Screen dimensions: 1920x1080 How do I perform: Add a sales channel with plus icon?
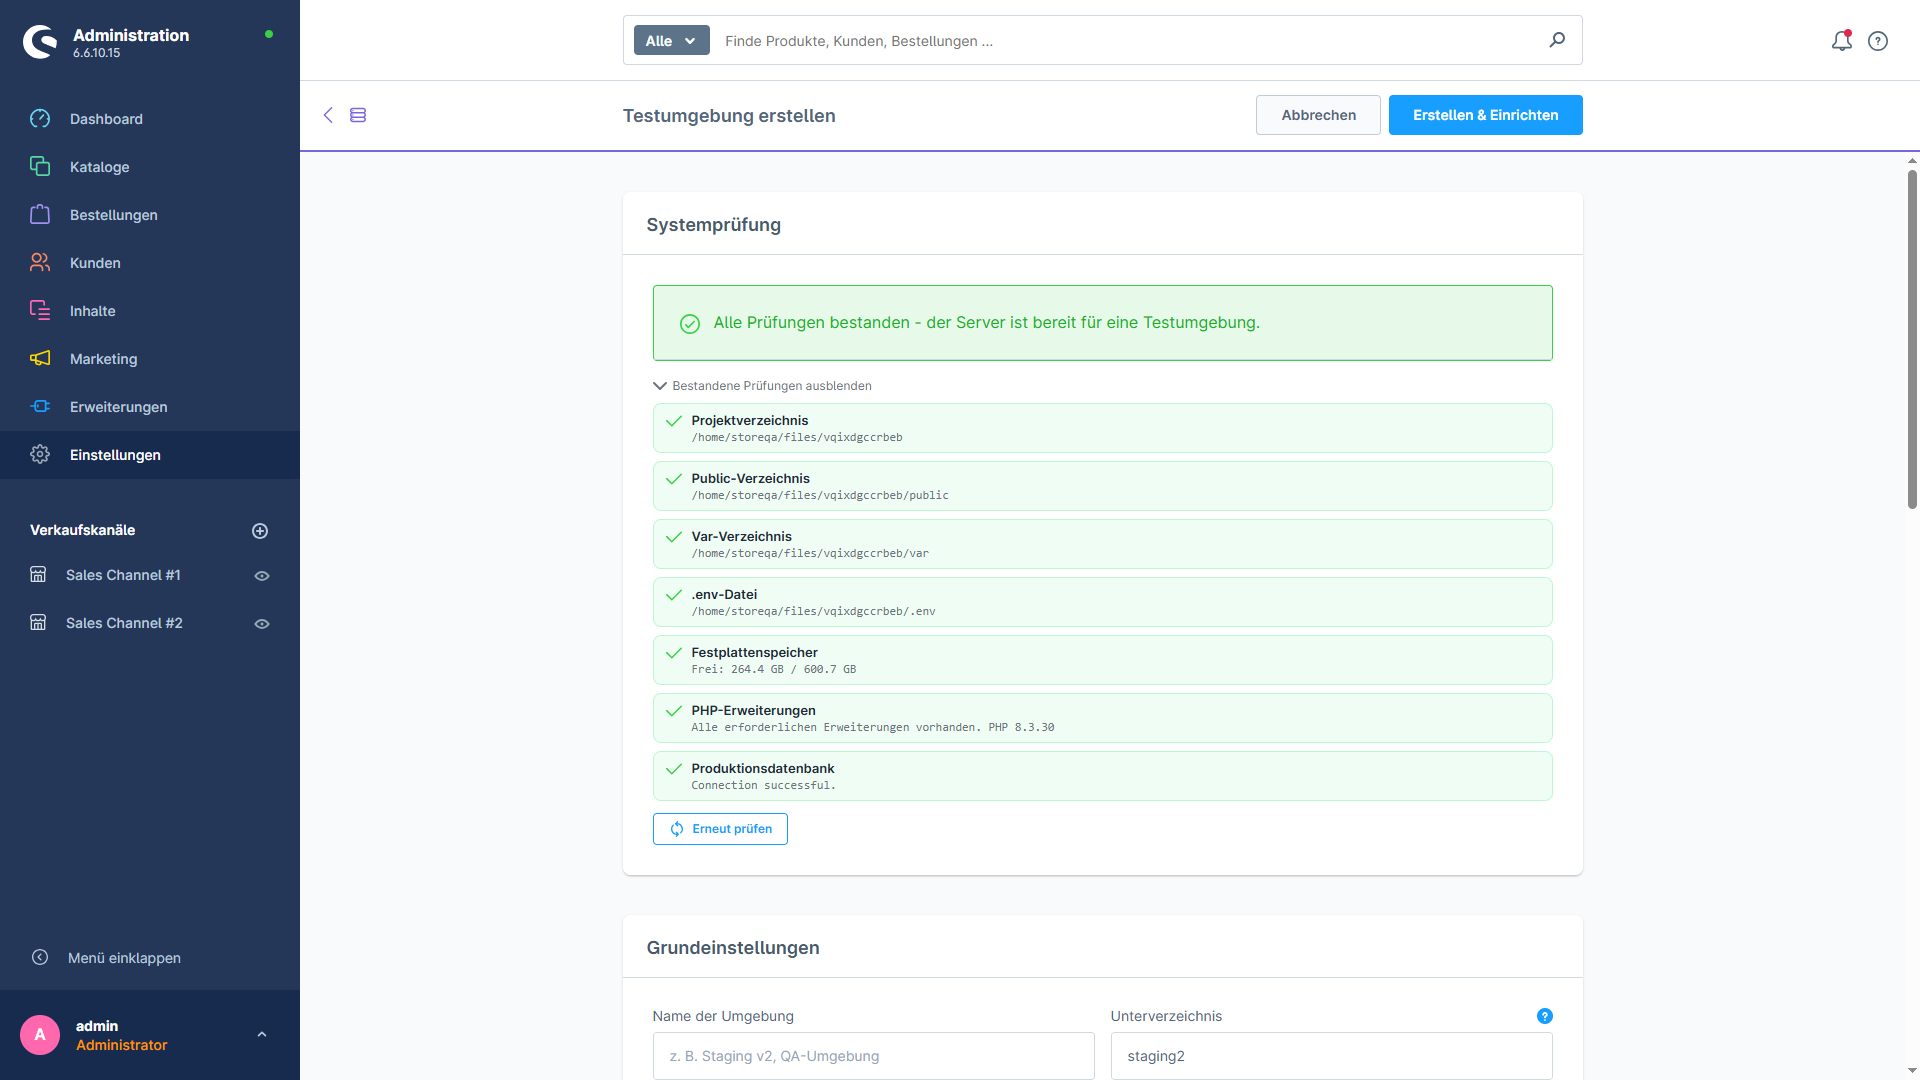(260, 531)
